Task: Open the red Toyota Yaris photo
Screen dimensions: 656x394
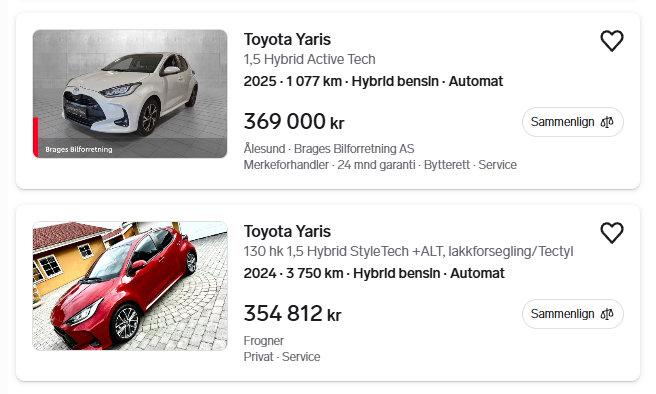Action: coord(130,286)
